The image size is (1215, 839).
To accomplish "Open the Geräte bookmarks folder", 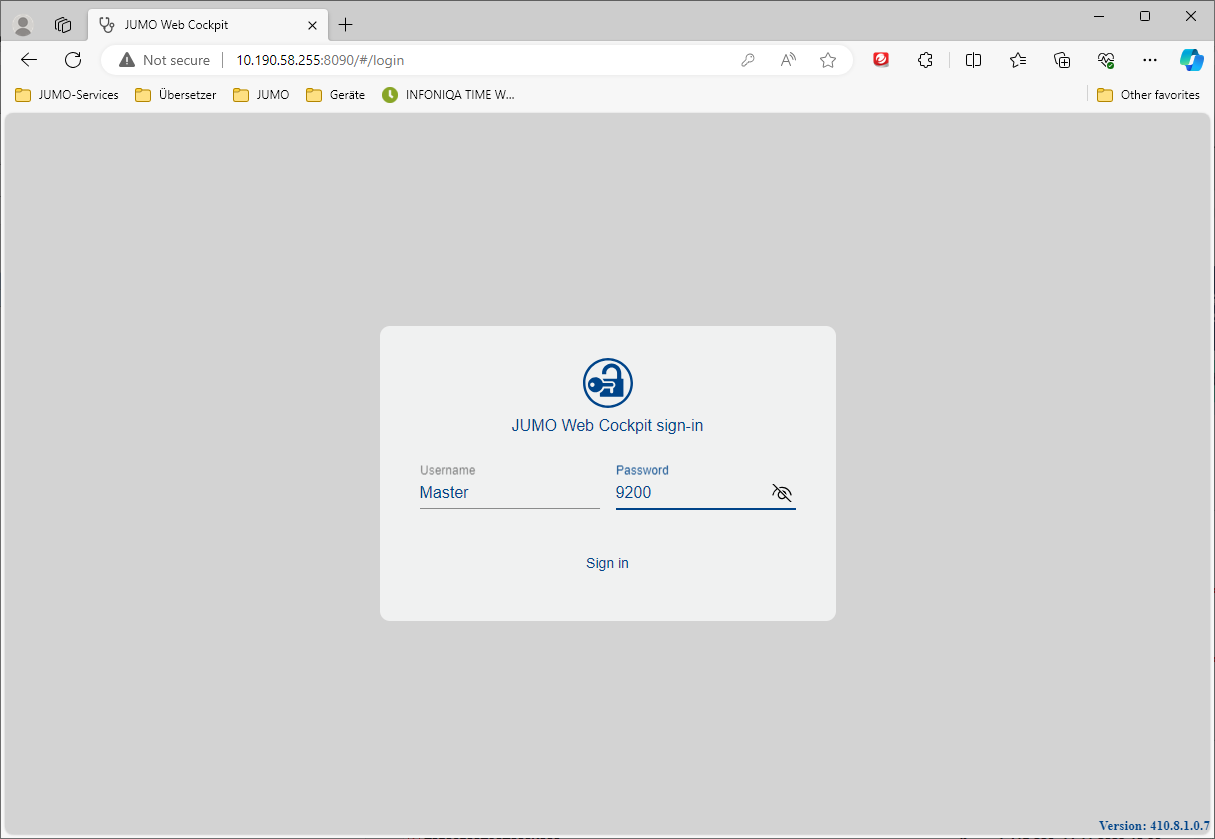I will [x=335, y=95].
